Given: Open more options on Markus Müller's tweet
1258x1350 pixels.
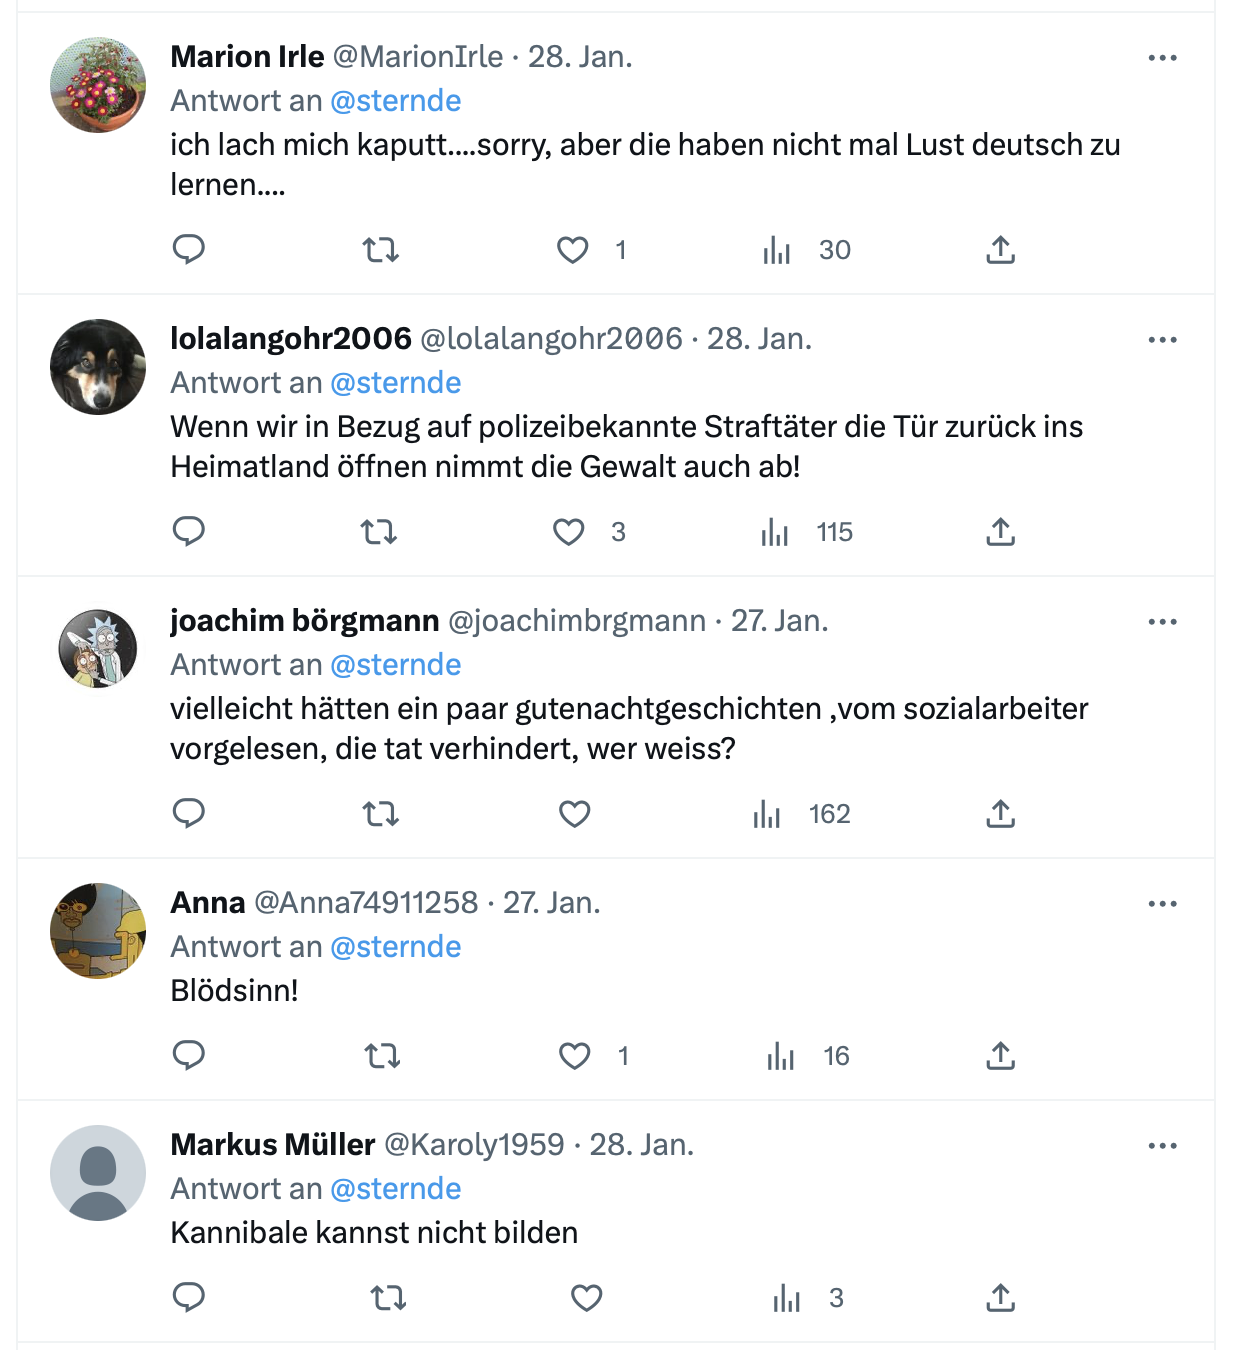Looking at the screenshot, I should pyautogui.click(x=1162, y=1146).
